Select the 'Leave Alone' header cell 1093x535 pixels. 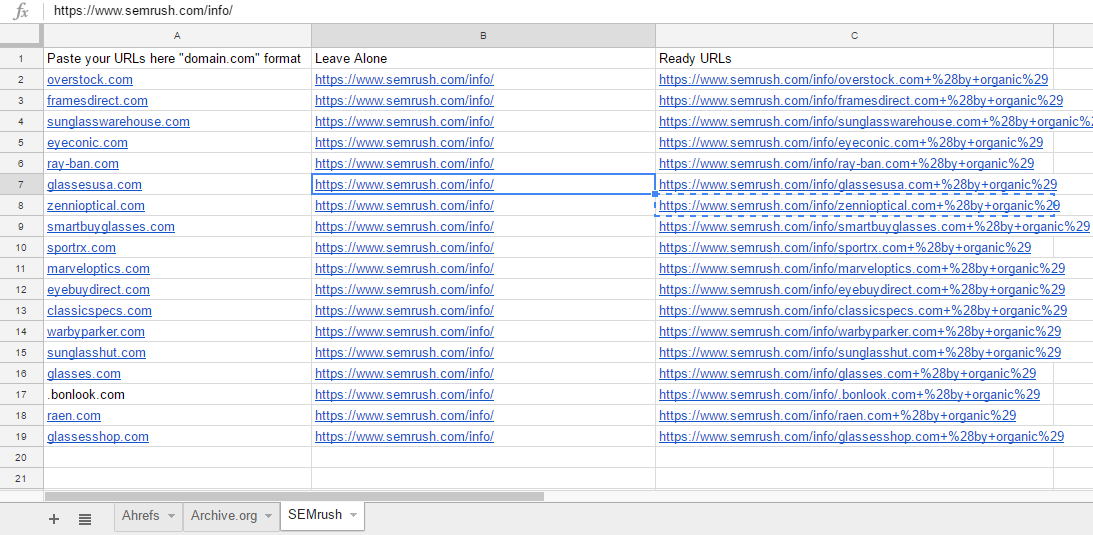pyautogui.click(x=483, y=59)
